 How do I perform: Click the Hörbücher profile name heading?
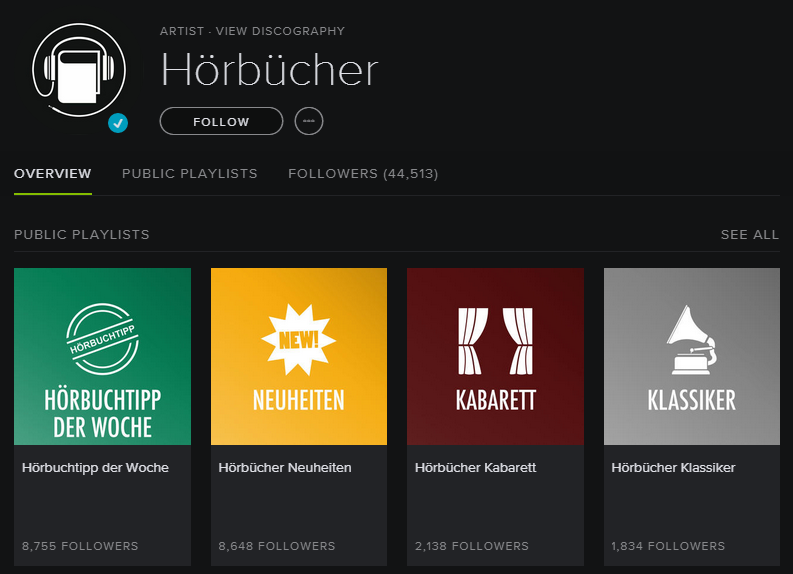coord(270,70)
